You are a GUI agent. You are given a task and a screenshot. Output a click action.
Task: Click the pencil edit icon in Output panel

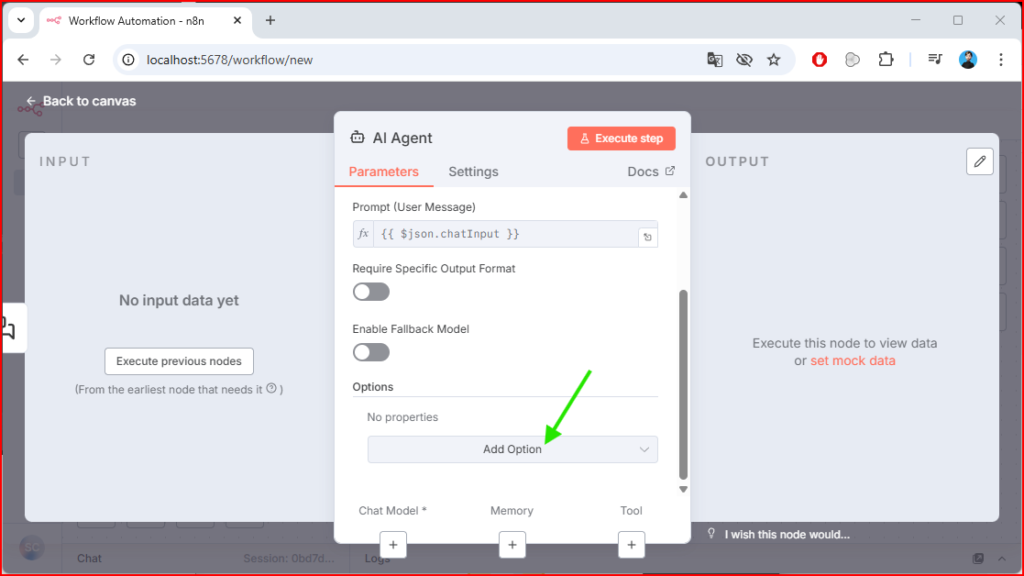(980, 161)
